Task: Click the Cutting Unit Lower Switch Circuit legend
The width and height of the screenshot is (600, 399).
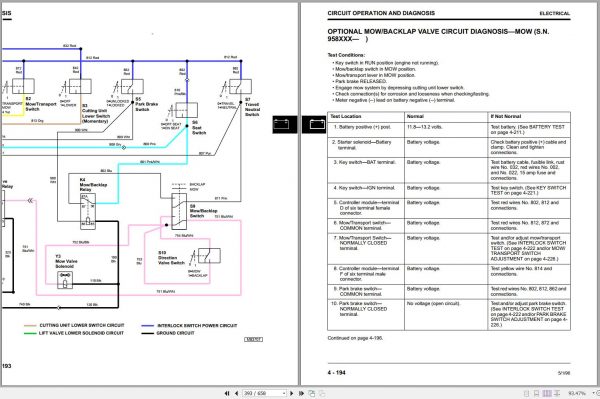Action: pyautogui.click(x=74, y=326)
